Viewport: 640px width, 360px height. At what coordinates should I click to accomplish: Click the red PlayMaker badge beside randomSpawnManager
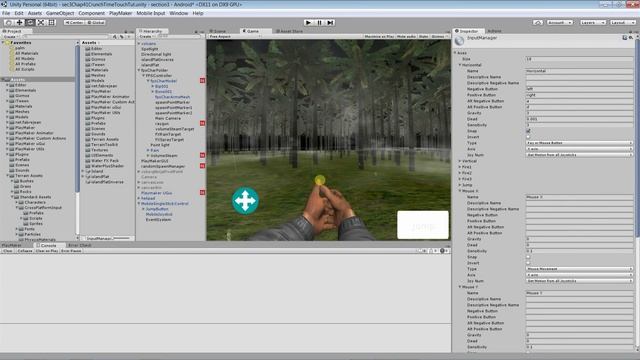pyautogui.click(x=202, y=166)
